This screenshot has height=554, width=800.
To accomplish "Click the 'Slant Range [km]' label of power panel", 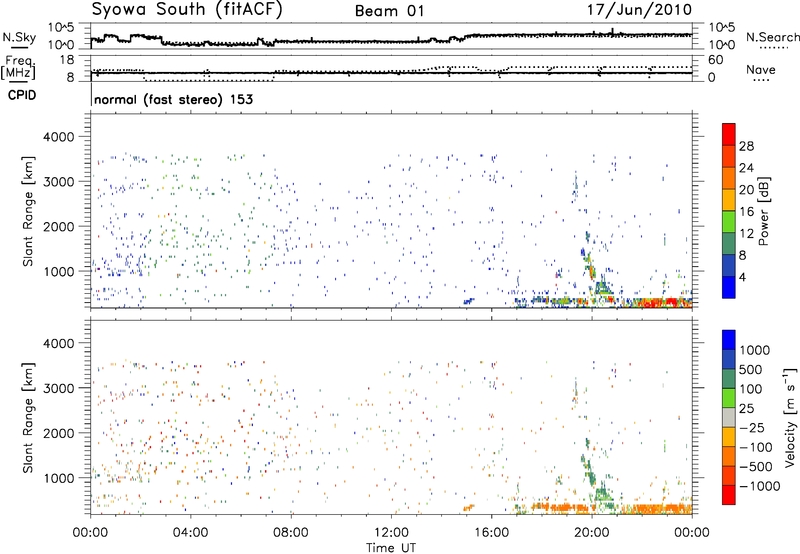I will pyautogui.click(x=28, y=211).
